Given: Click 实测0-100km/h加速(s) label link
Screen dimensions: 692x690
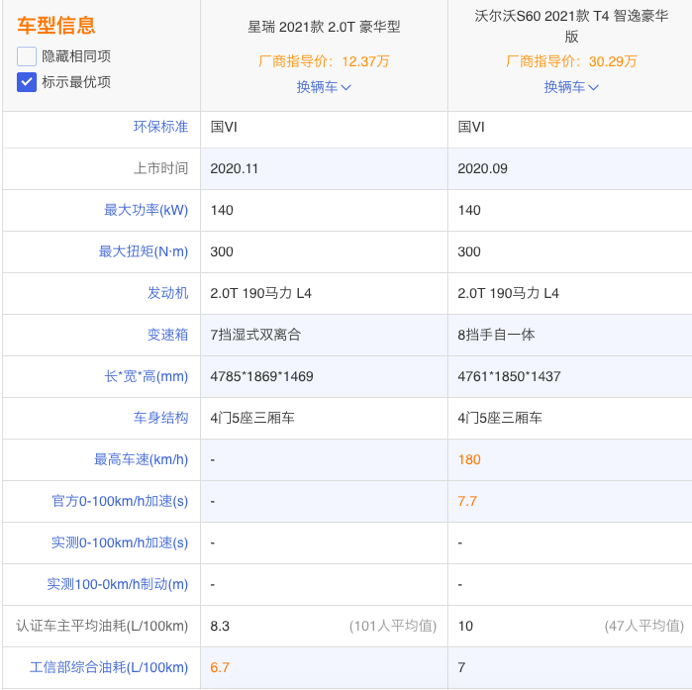Looking at the screenshot, I should pyautogui.click(x=120, y=543).
